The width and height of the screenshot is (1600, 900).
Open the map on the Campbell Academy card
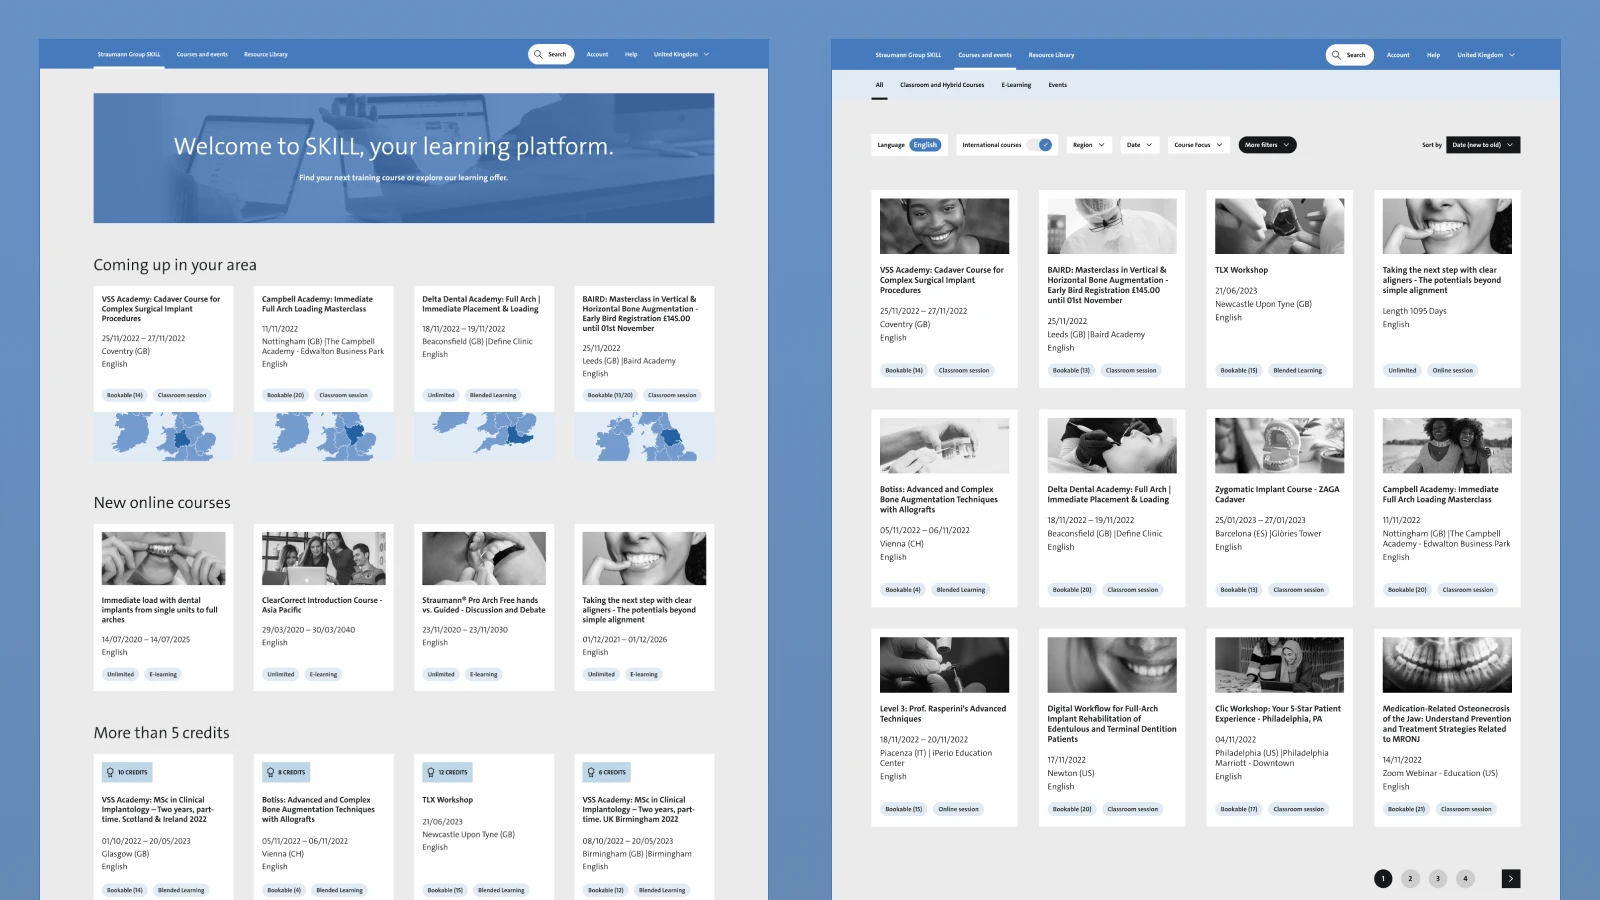(x=323, y=437)
